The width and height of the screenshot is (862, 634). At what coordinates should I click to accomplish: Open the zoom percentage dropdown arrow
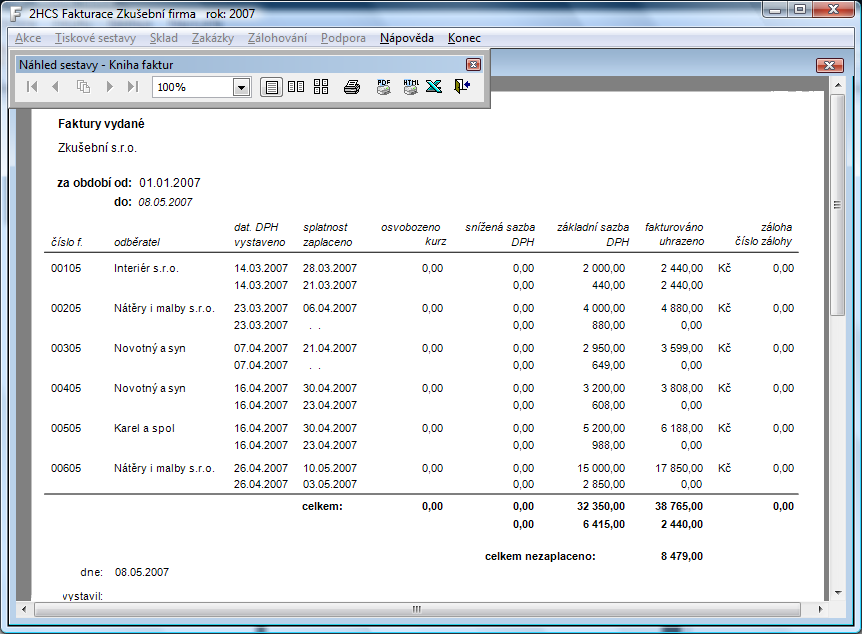tap(241, 87)
